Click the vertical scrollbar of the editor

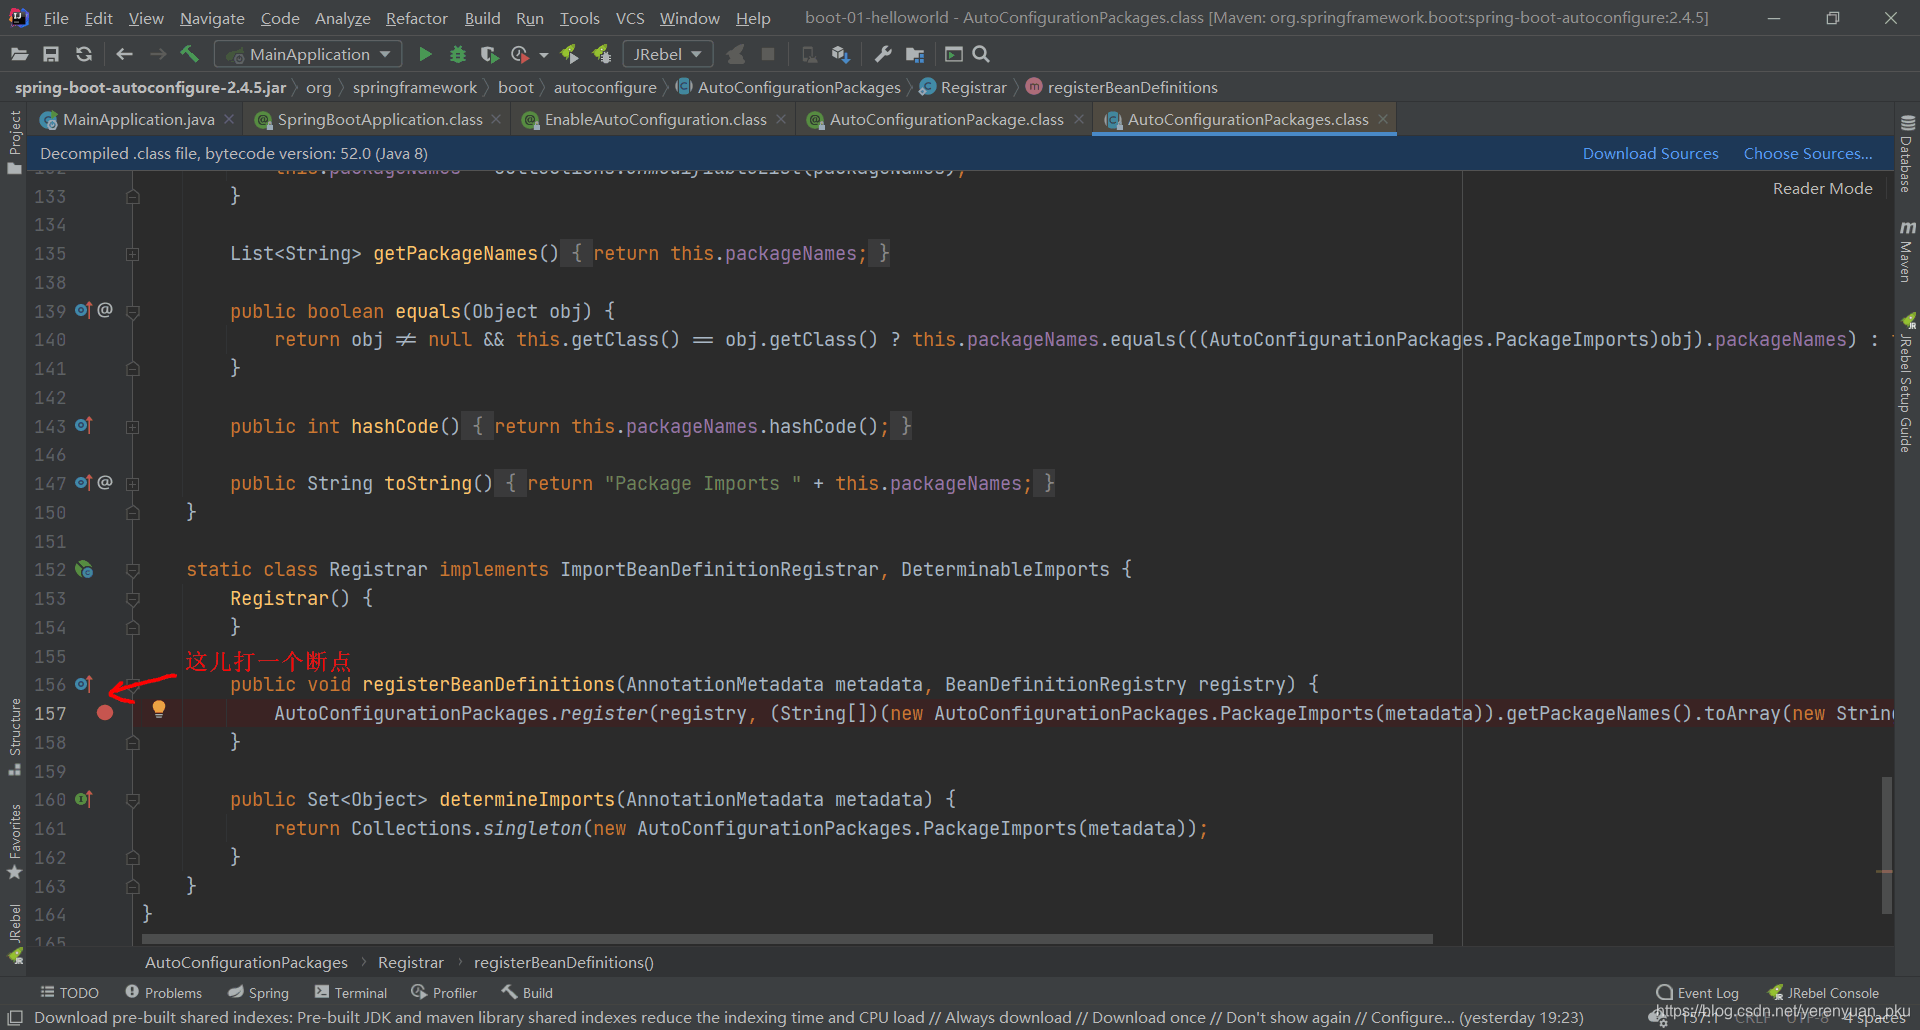click(1886, 845)
